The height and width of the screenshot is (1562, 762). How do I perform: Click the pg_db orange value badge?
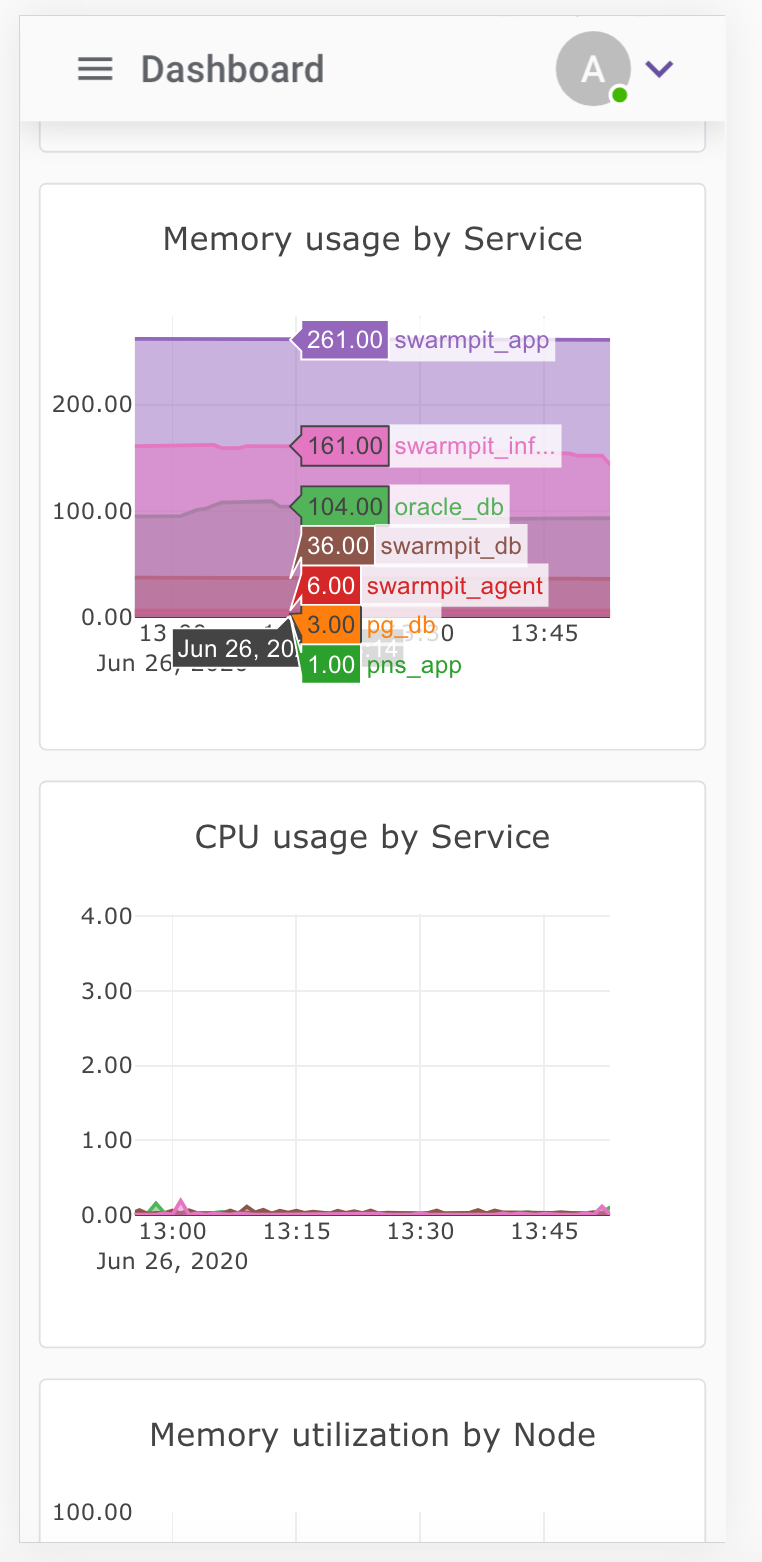(330, 624)
